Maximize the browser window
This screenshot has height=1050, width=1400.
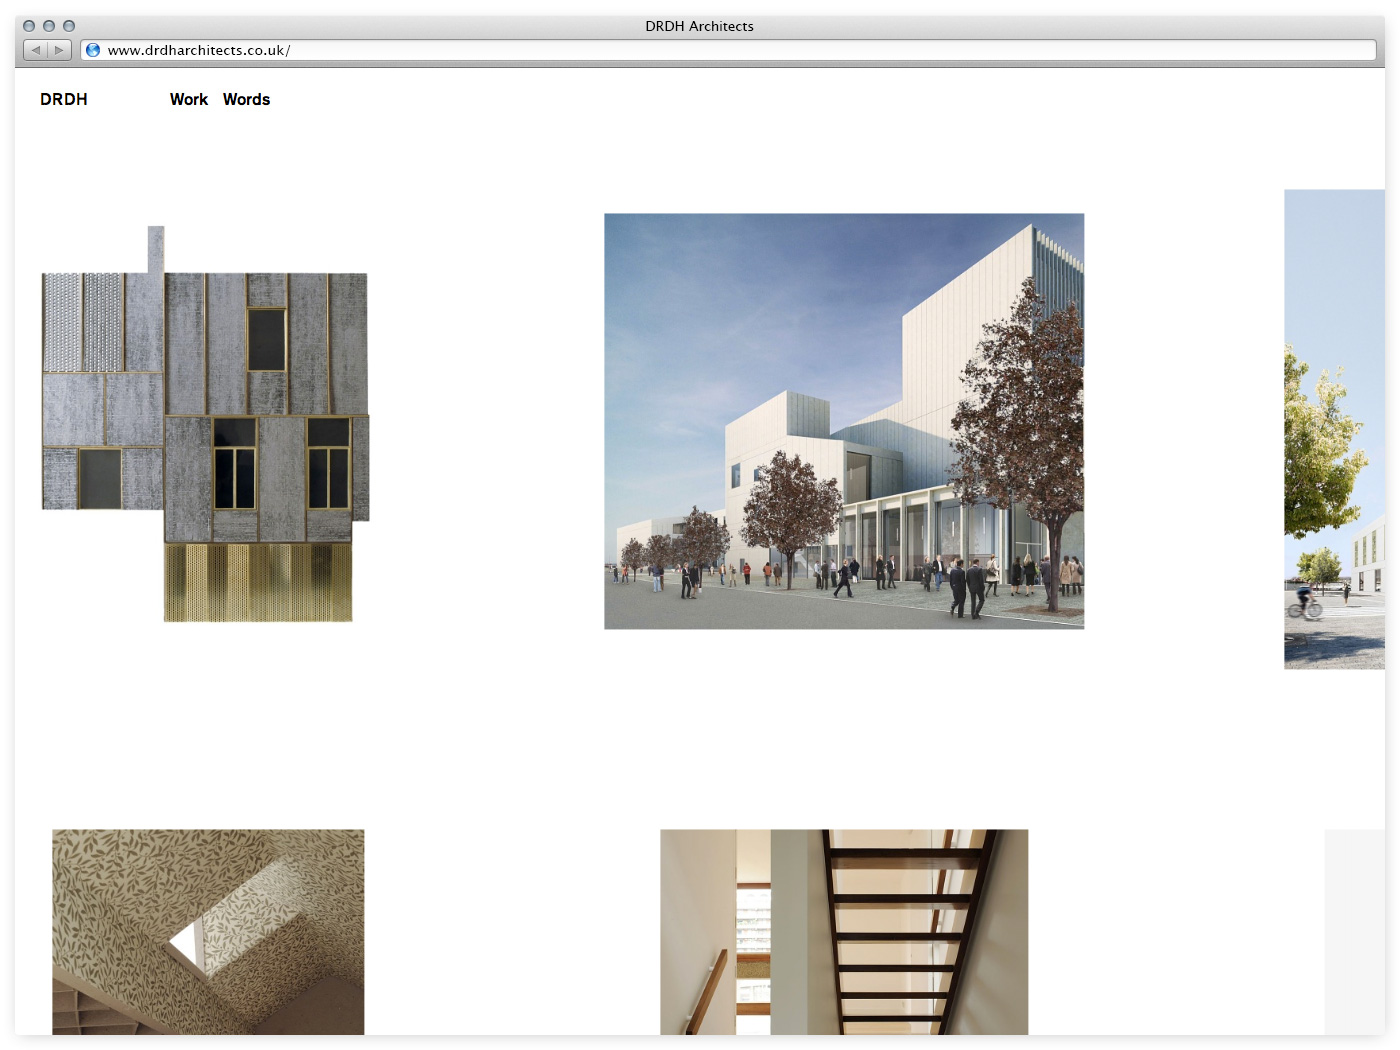(x=69, y=26)
